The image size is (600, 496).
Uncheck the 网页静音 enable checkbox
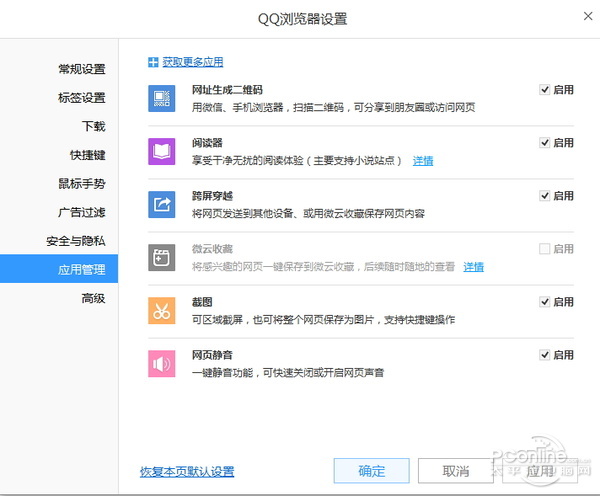[x=545, y=355]
